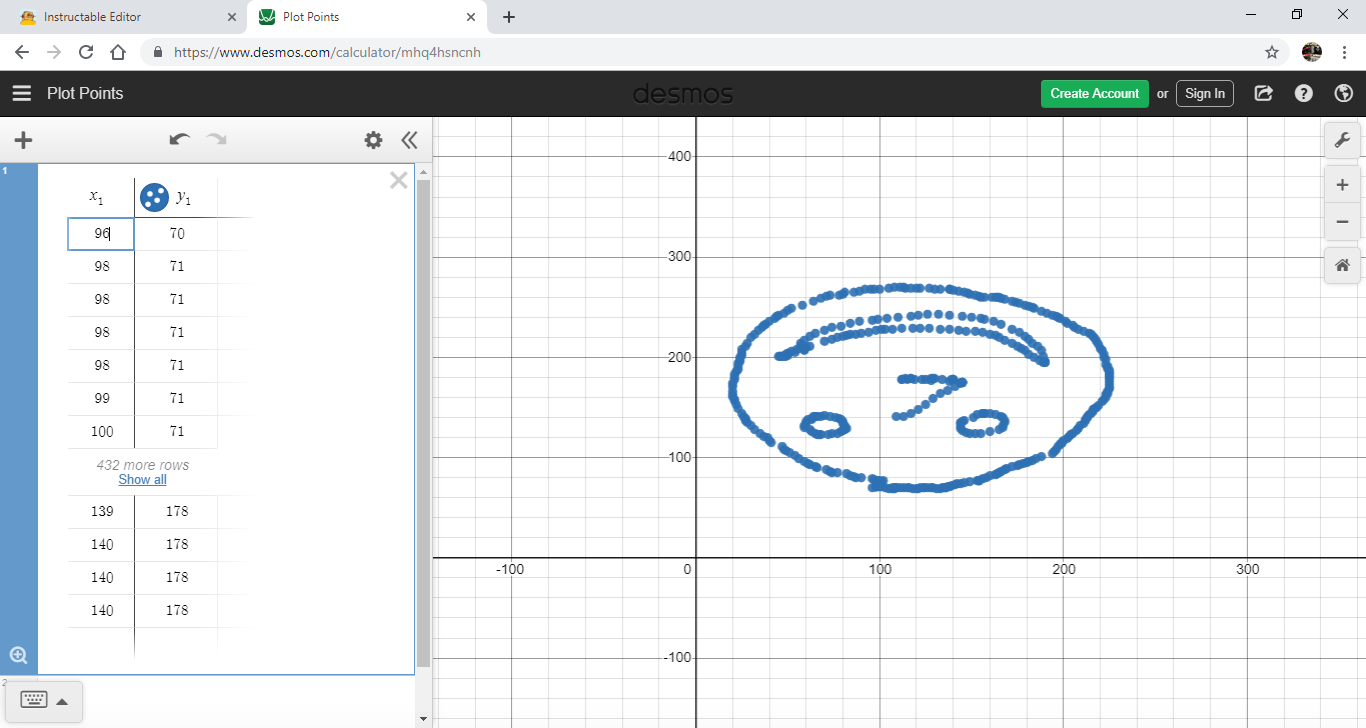Open the Desmos main menu

(x=21, y=93)
